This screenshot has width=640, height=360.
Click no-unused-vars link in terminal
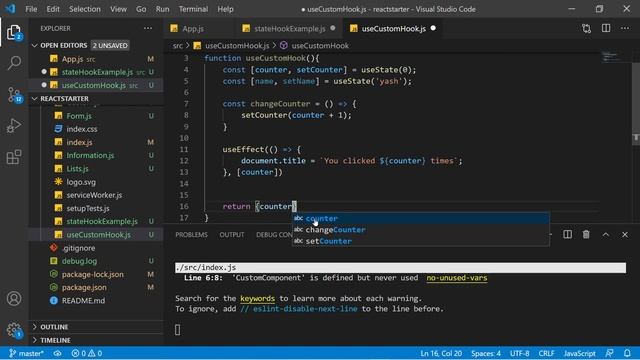click(457, 278)
